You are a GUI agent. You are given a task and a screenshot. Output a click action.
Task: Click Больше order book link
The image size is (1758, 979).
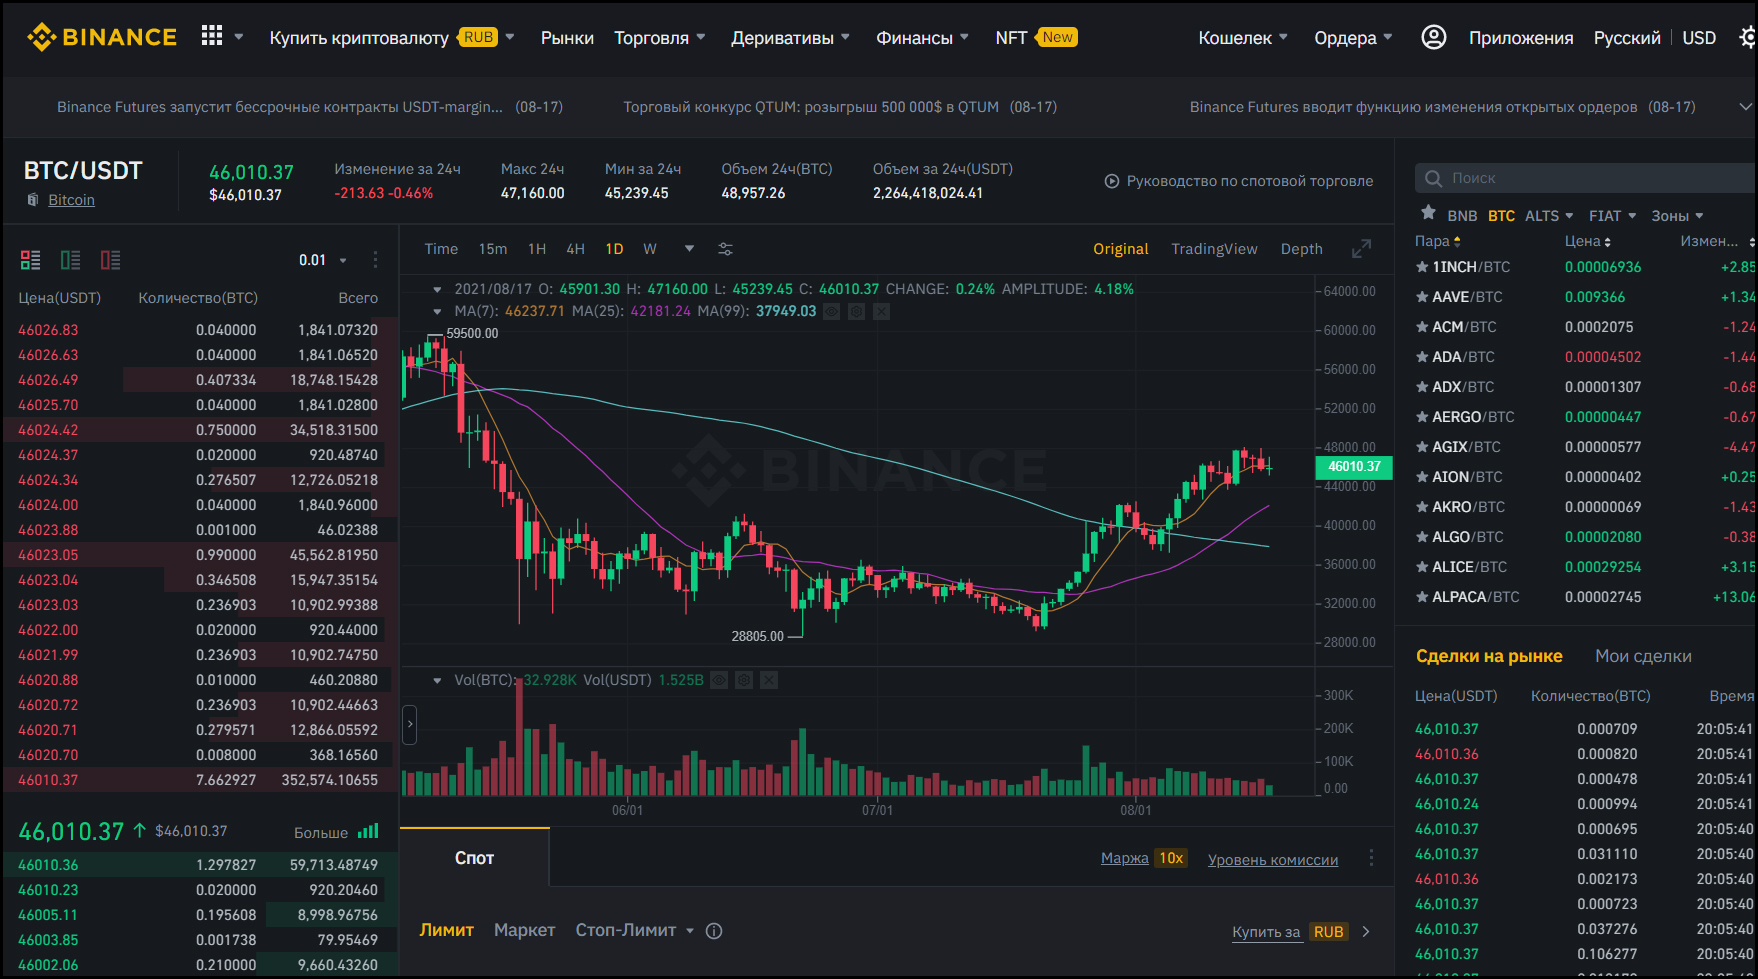pos(321,832)
